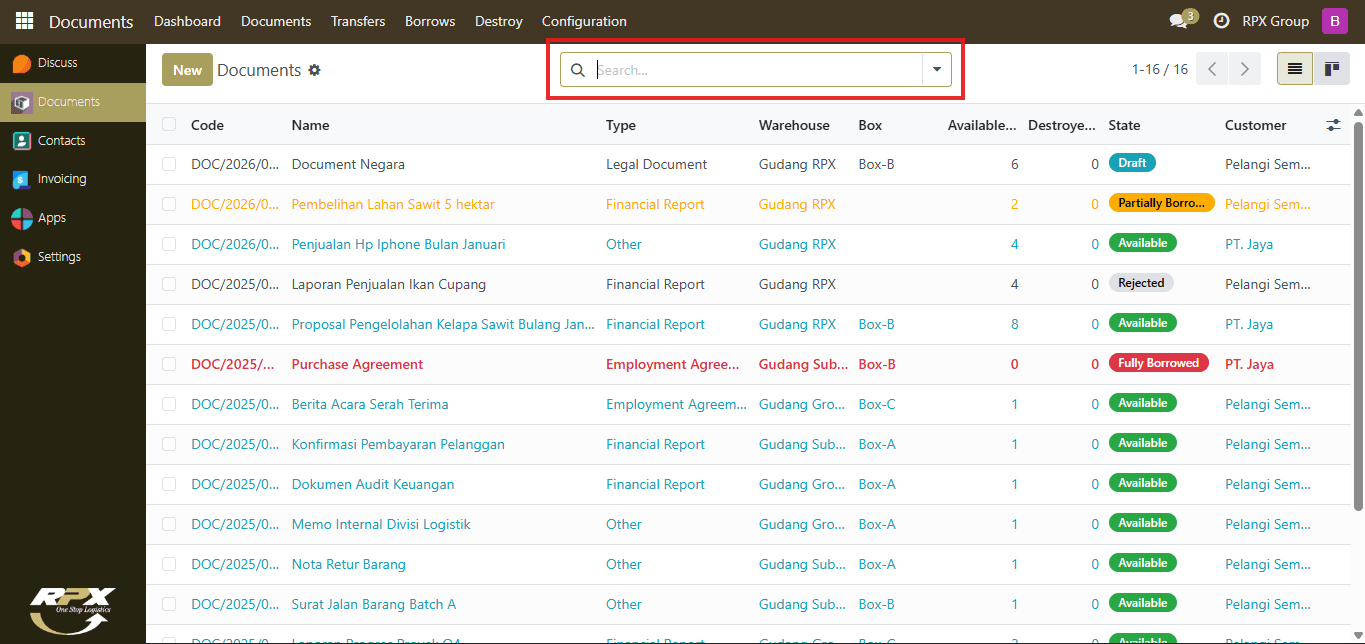Sort by the Code column header
The height and width of the screenshot is (644, 1365).
pyautogui.click(x=207, y=125)
